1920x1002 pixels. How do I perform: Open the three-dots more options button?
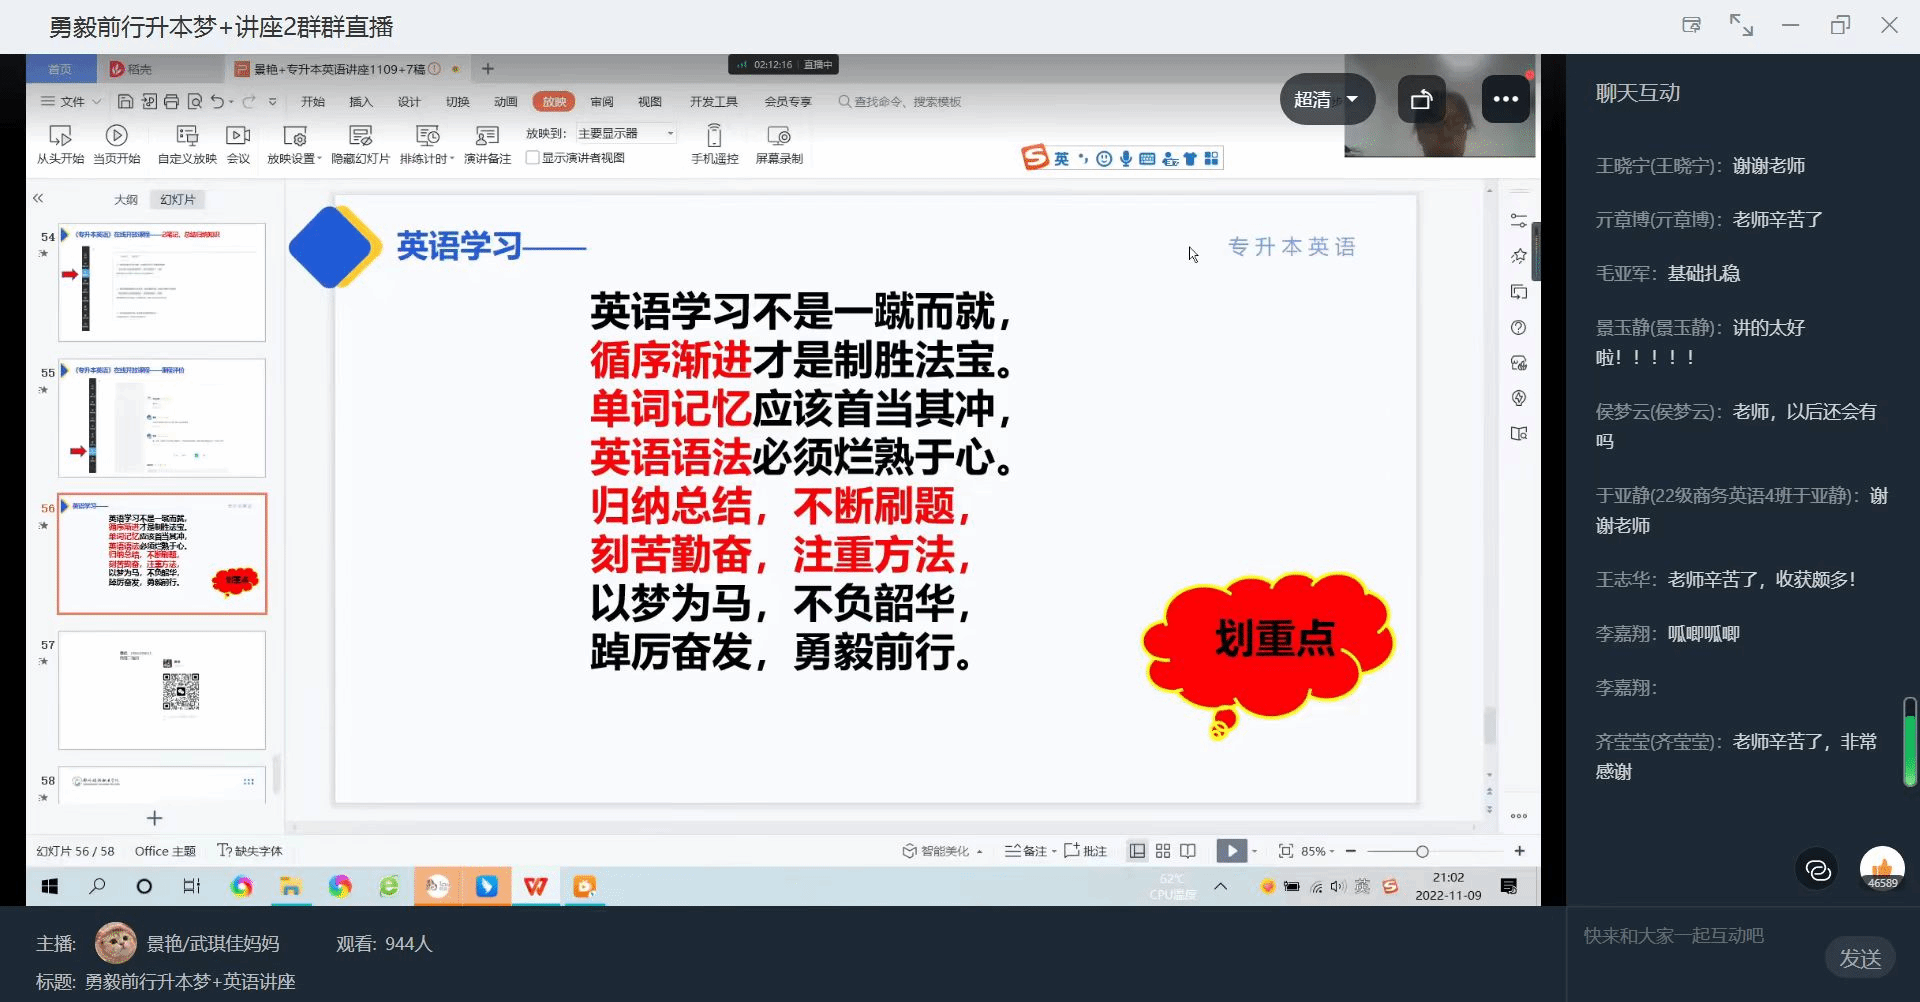click(x=1505, y=99)
